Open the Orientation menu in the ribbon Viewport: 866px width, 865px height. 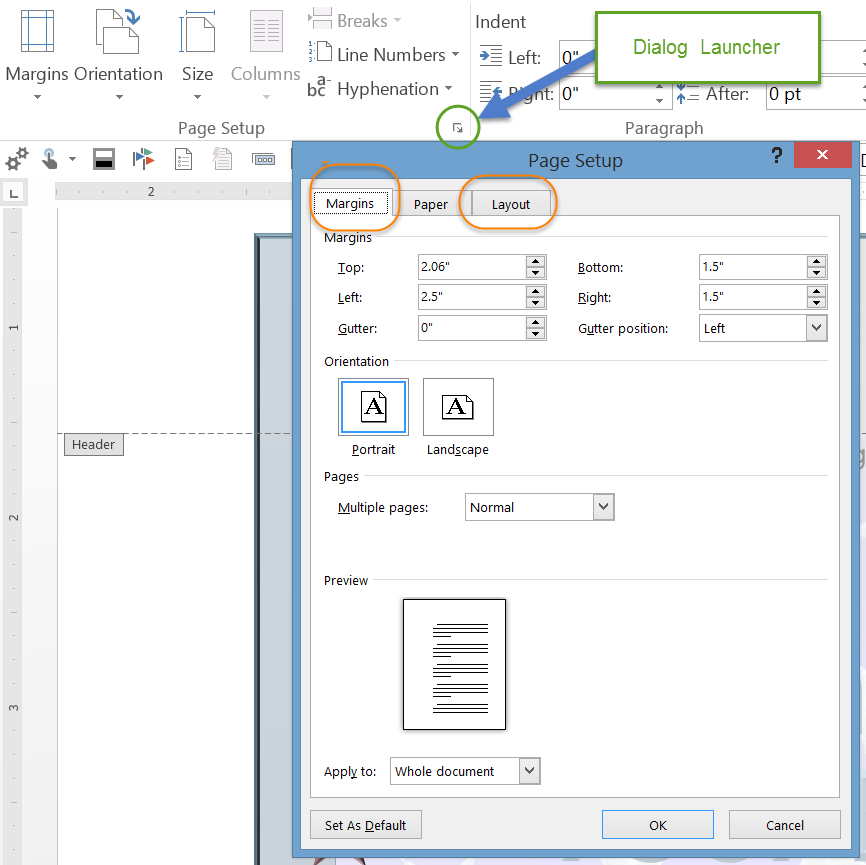(118, 54)
